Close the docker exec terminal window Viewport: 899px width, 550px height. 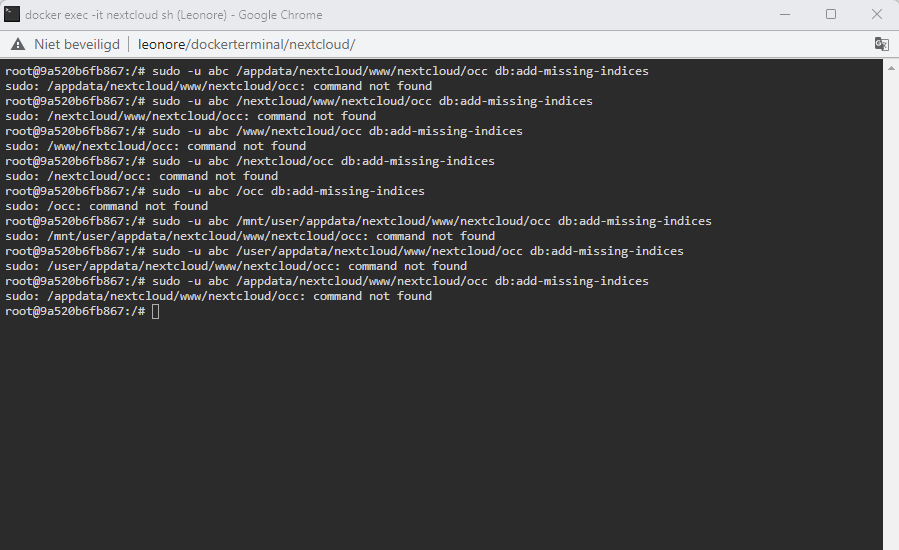877,14
